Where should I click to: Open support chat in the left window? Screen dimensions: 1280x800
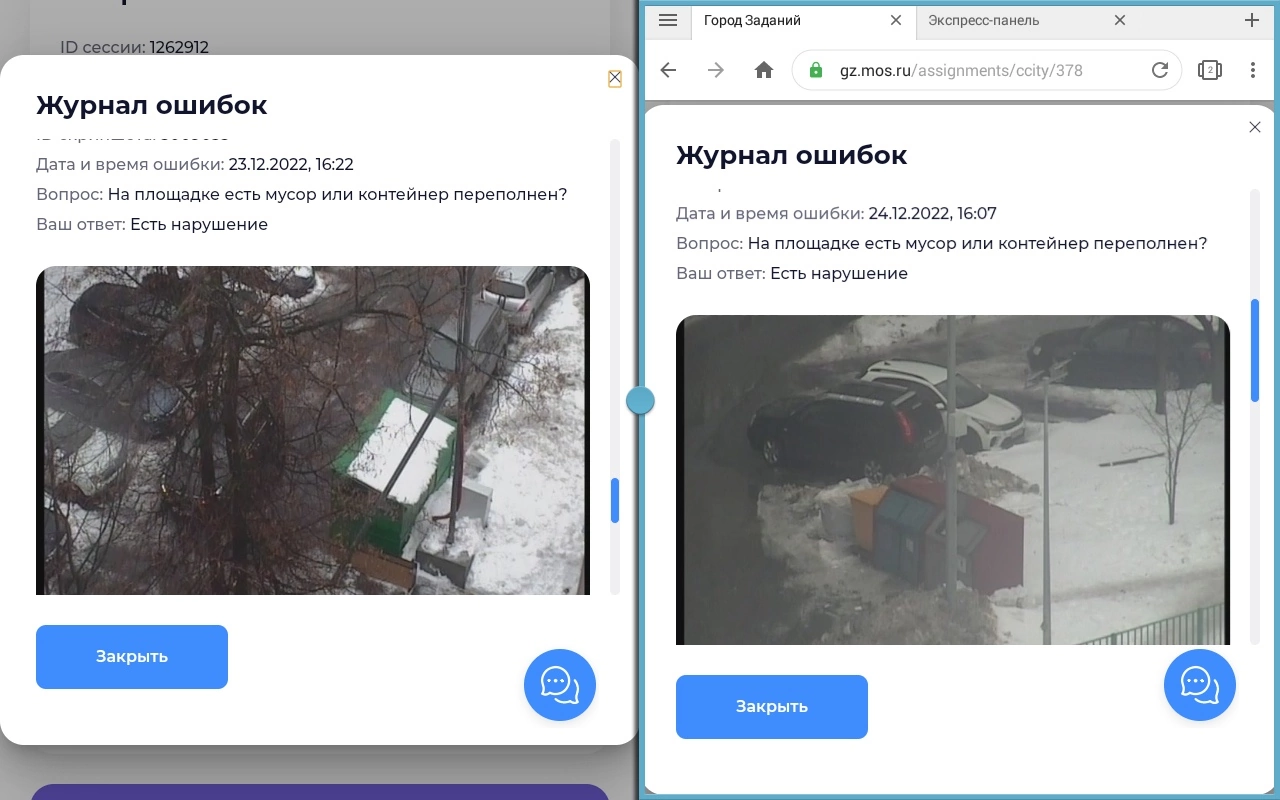[560, 685]
